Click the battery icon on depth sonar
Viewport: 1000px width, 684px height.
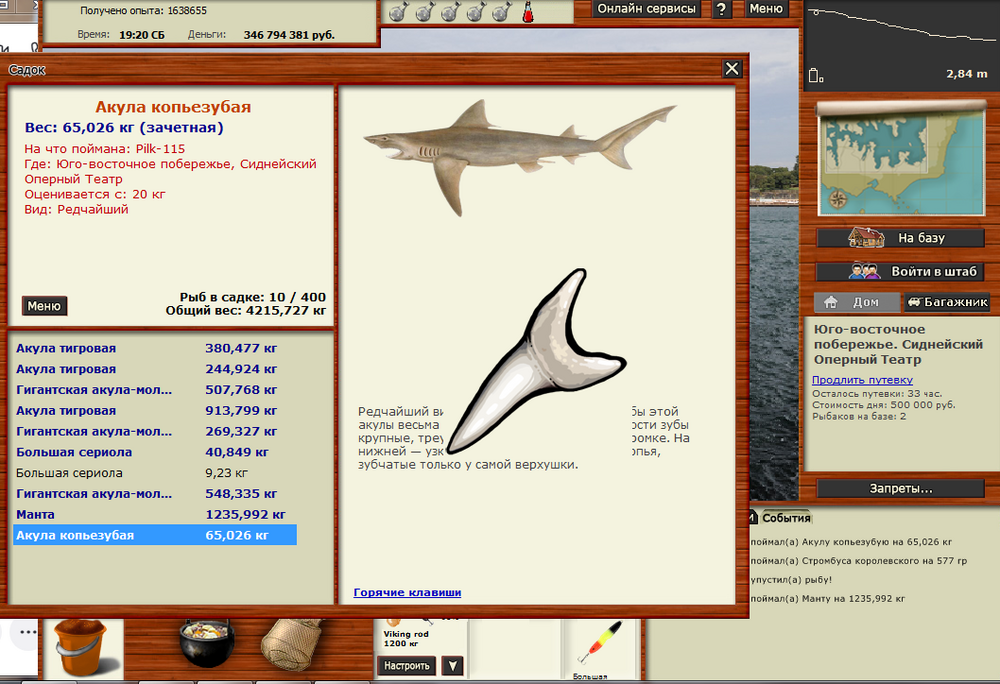[x=815, y=75]
